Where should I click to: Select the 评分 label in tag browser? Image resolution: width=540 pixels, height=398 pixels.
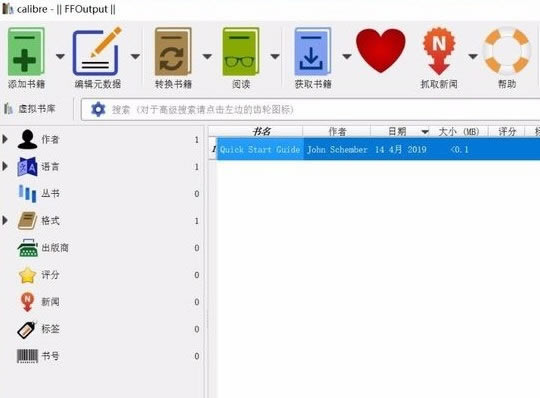50,275
